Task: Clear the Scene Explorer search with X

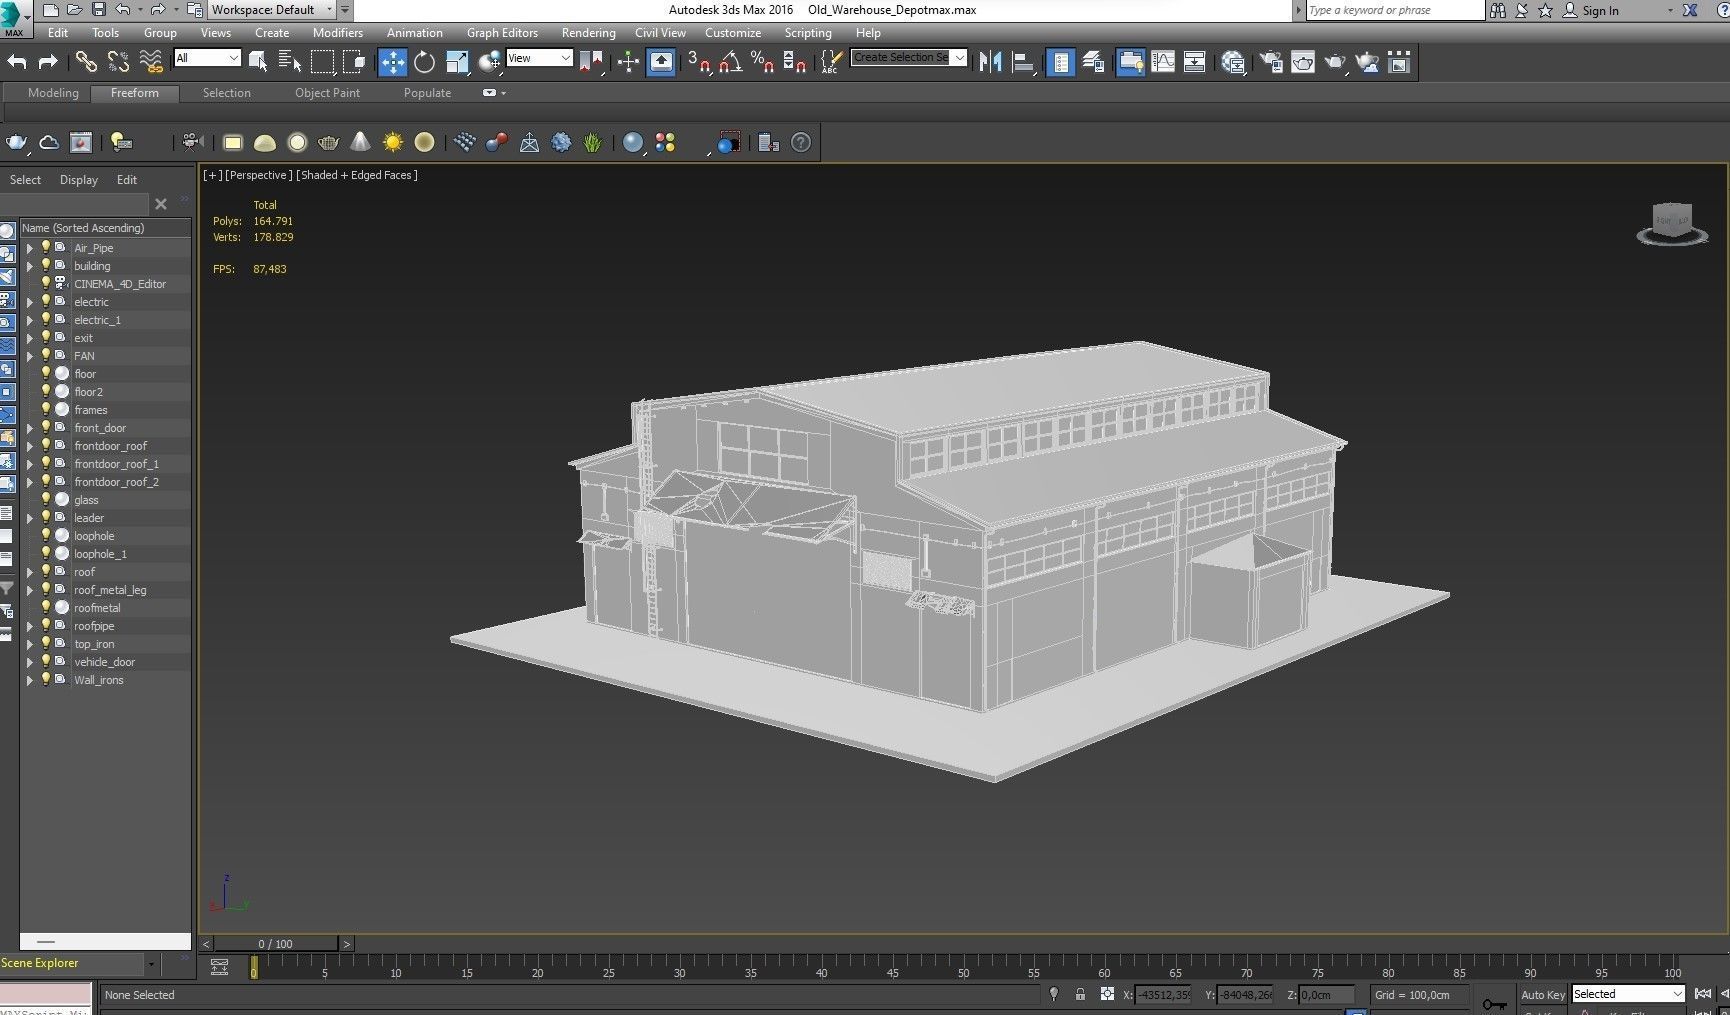Action: pyautogui.click(x=161, y=204)
